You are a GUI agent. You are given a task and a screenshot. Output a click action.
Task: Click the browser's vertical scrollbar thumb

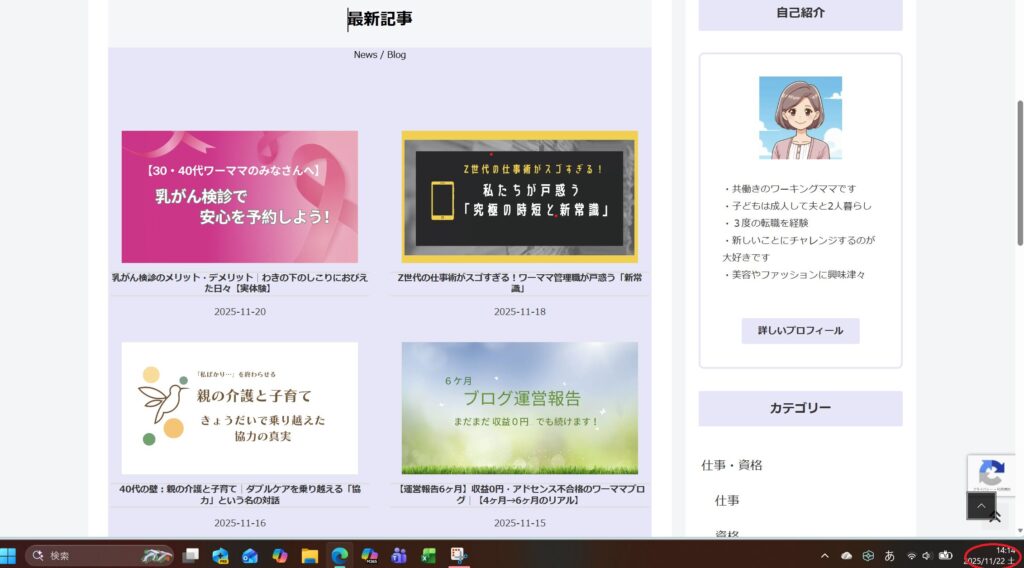(x=1019, y=170)
